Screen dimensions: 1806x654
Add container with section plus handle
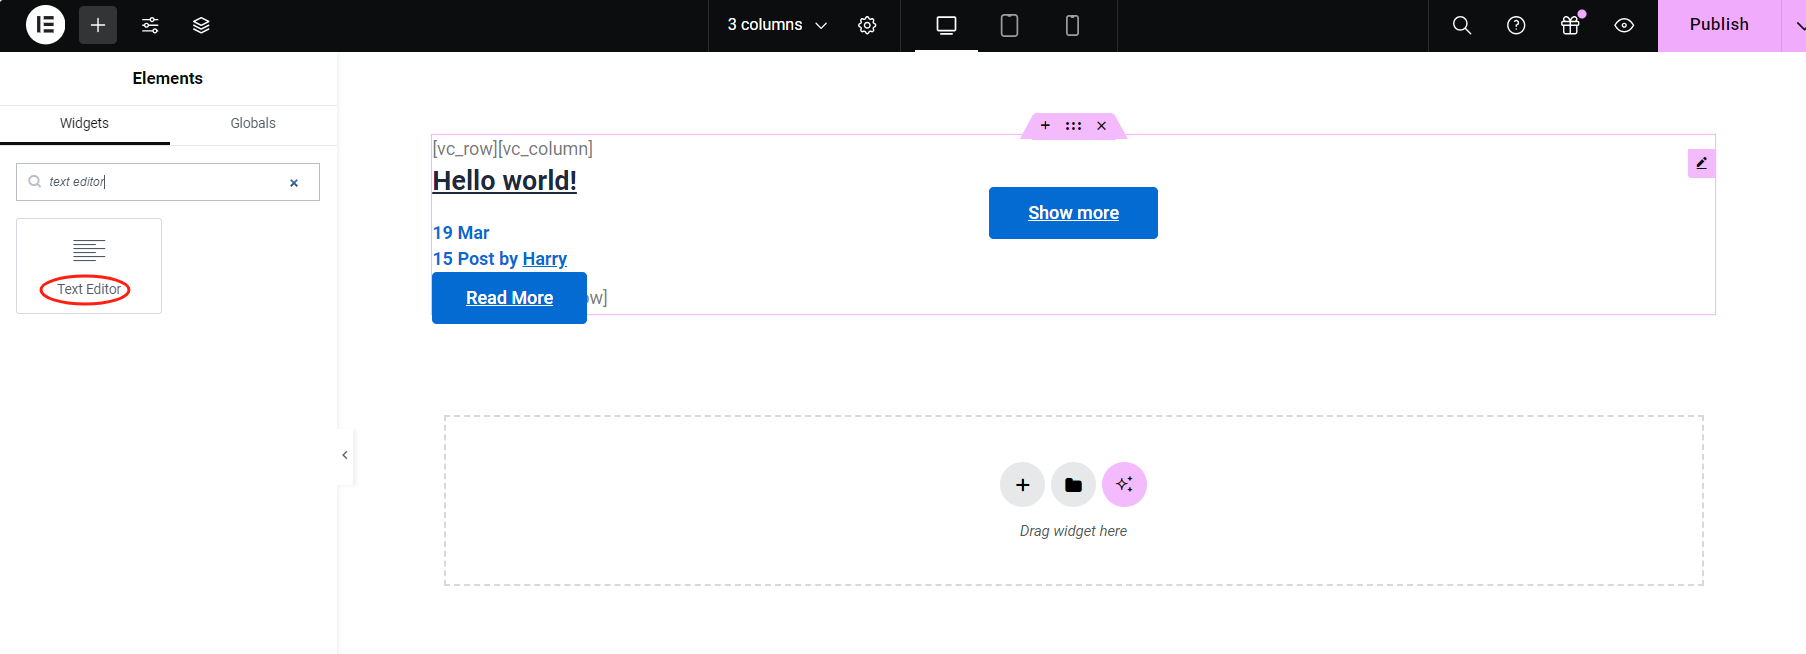[1045, 126]
